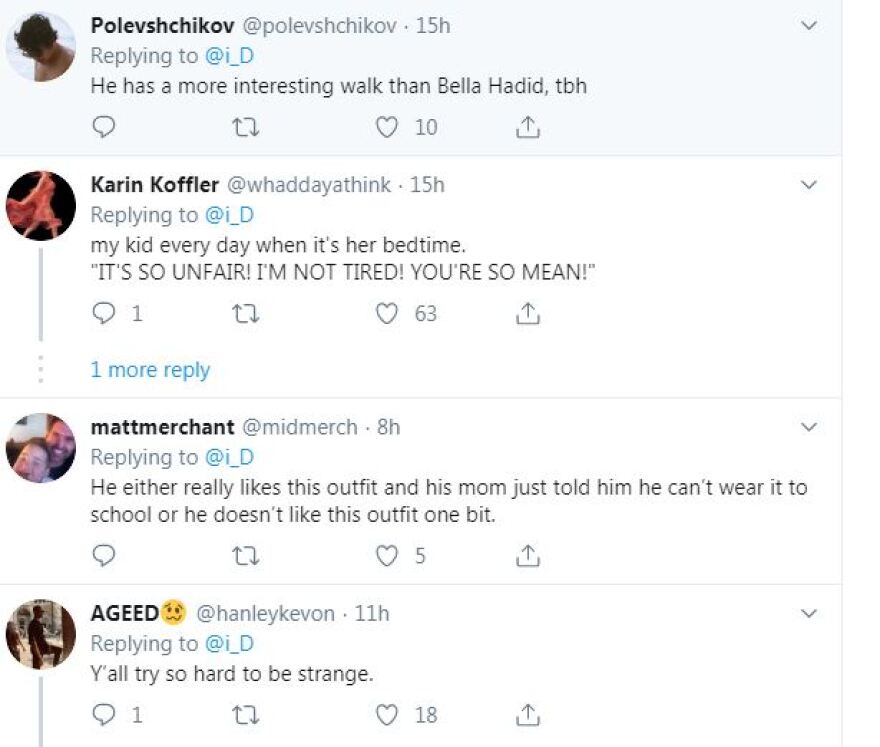Like Karin Koffler's tweet with 63 likes

click(387, 313)
